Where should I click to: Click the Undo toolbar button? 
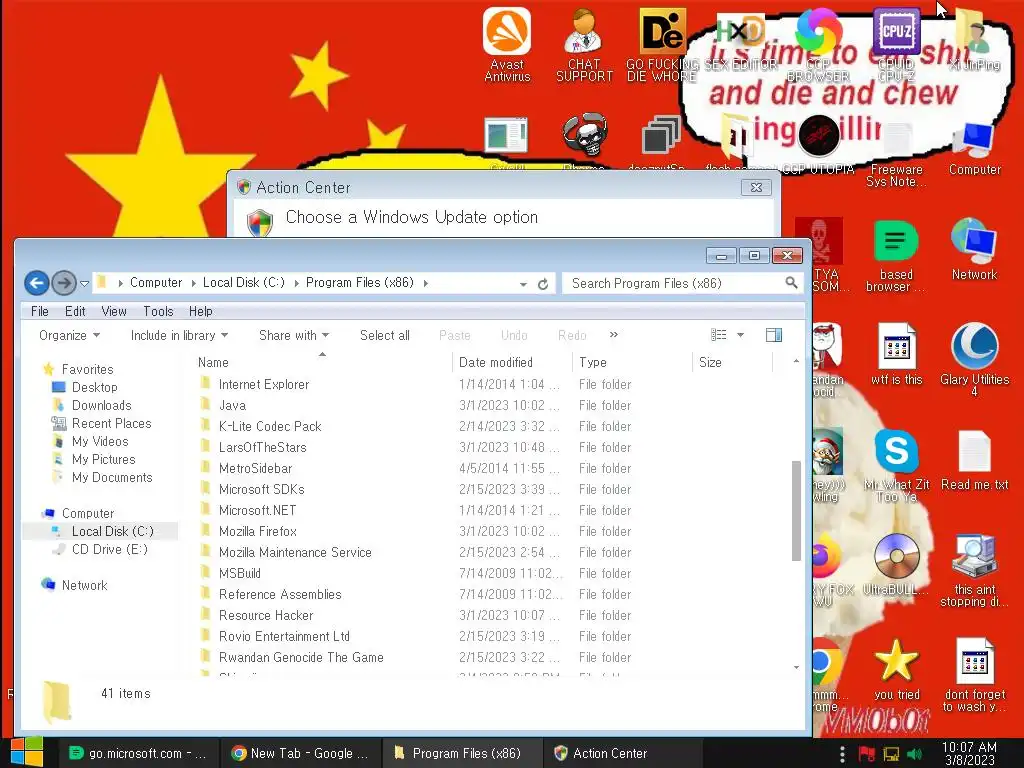[514, 335]
